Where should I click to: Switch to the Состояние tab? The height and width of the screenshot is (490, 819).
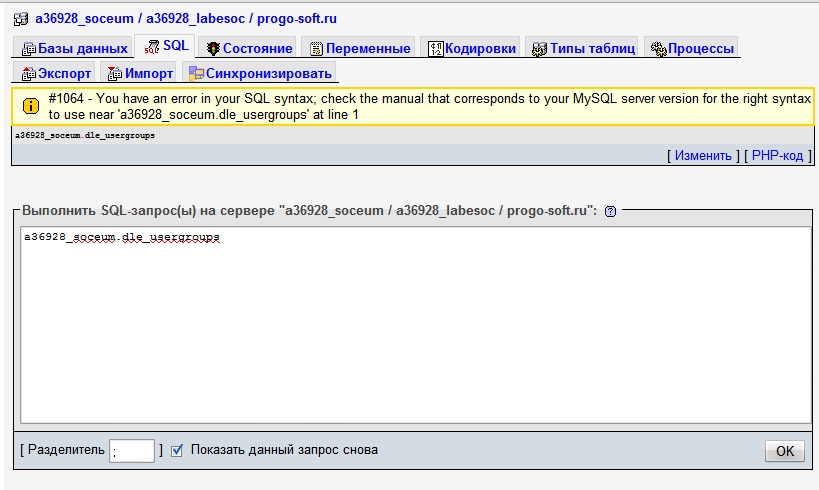(x=257, y=48)
